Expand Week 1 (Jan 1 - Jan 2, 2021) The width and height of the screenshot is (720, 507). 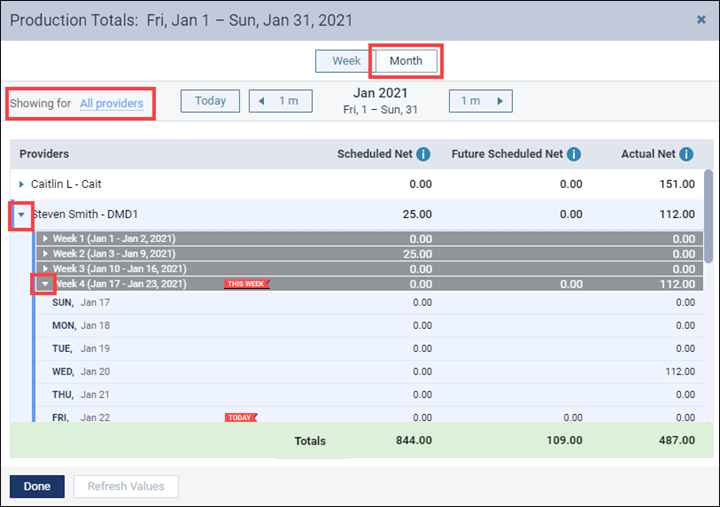click(x=45, y=239)
